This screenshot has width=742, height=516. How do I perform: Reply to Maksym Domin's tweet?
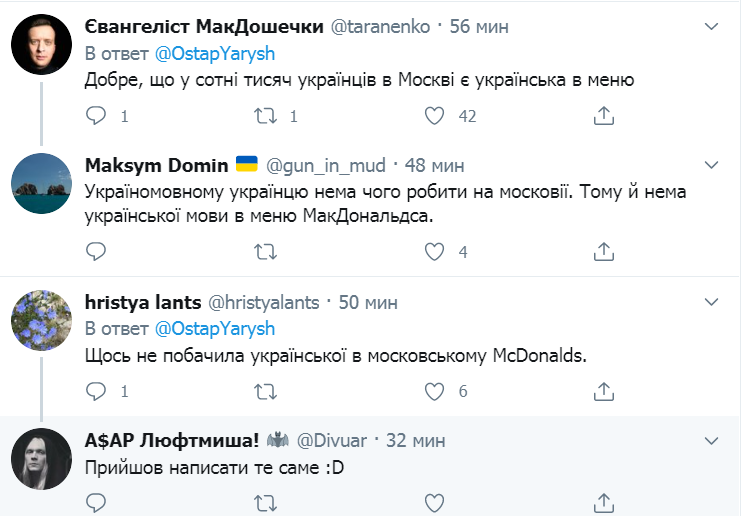(x=95, y=252)
